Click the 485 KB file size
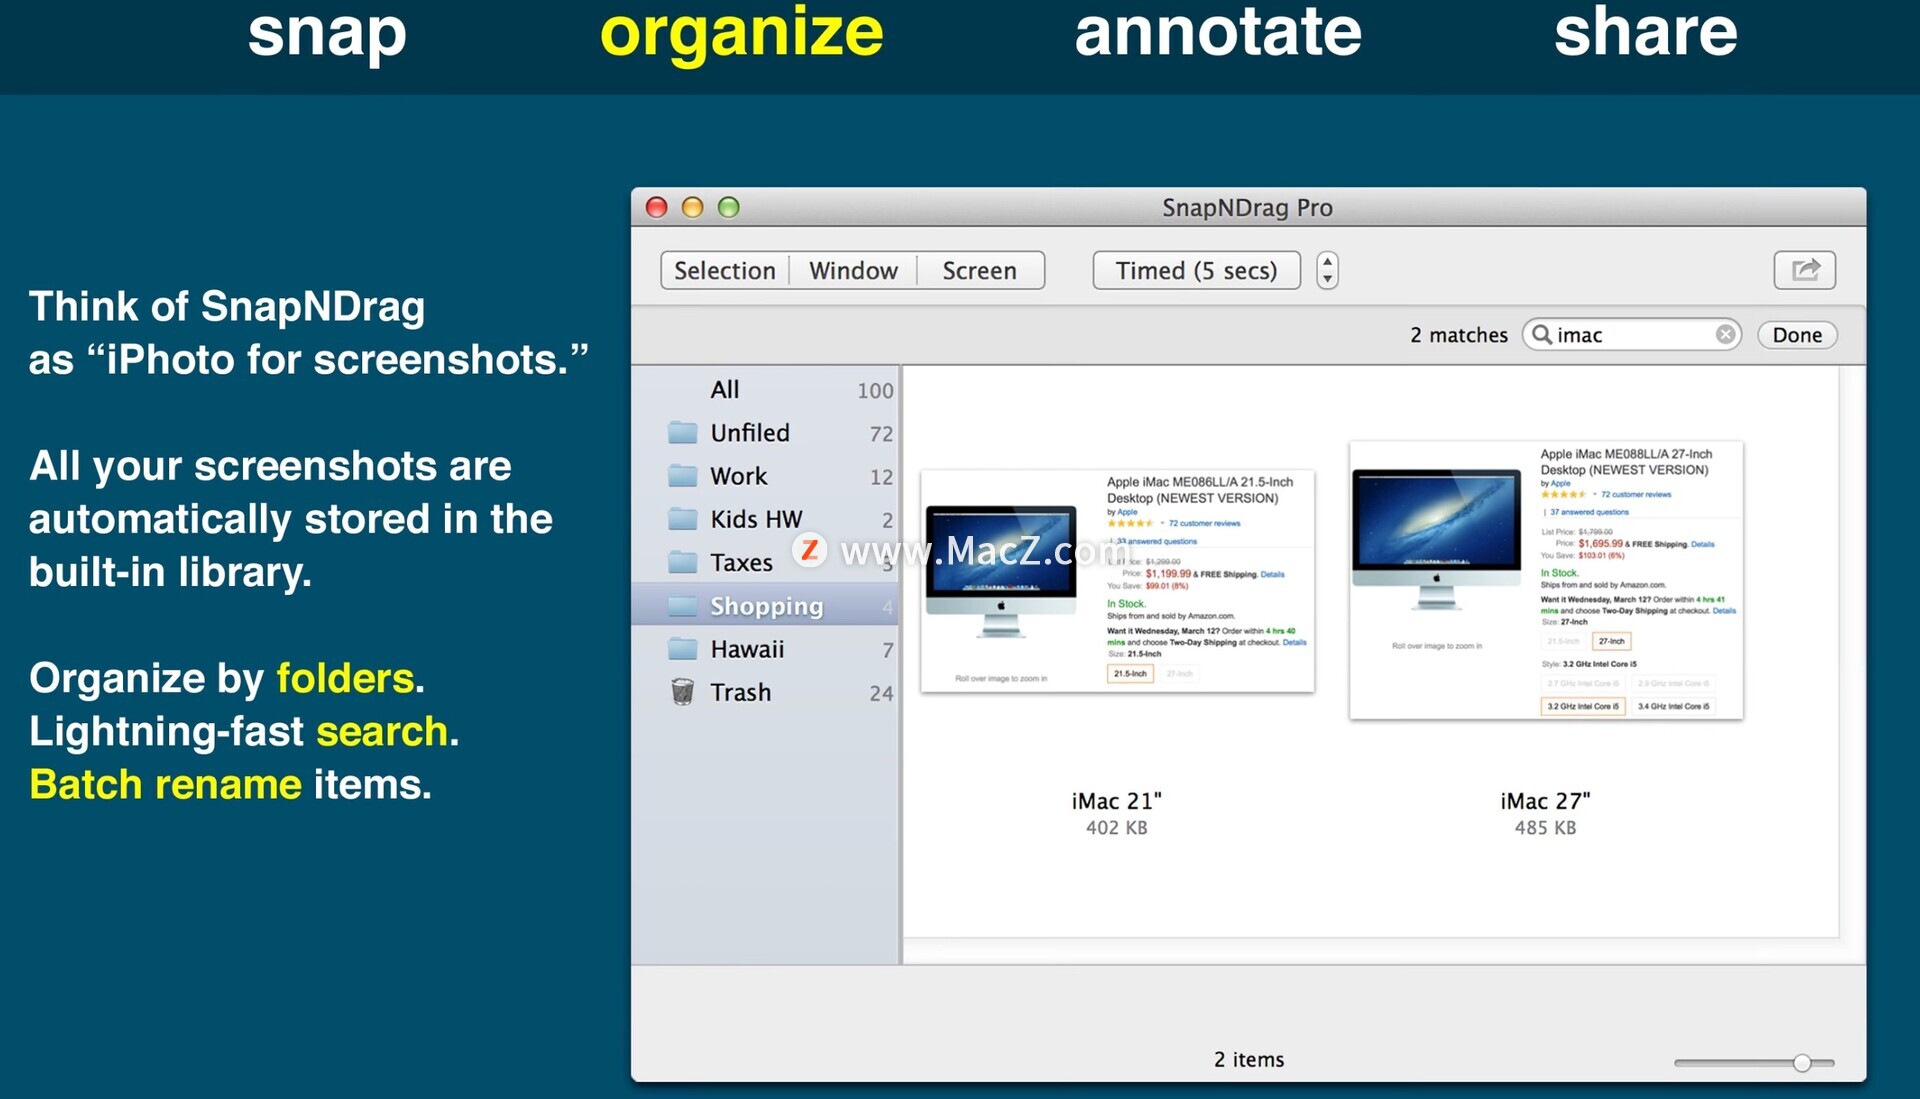1920x1099 pixels. click(1545, 828)
